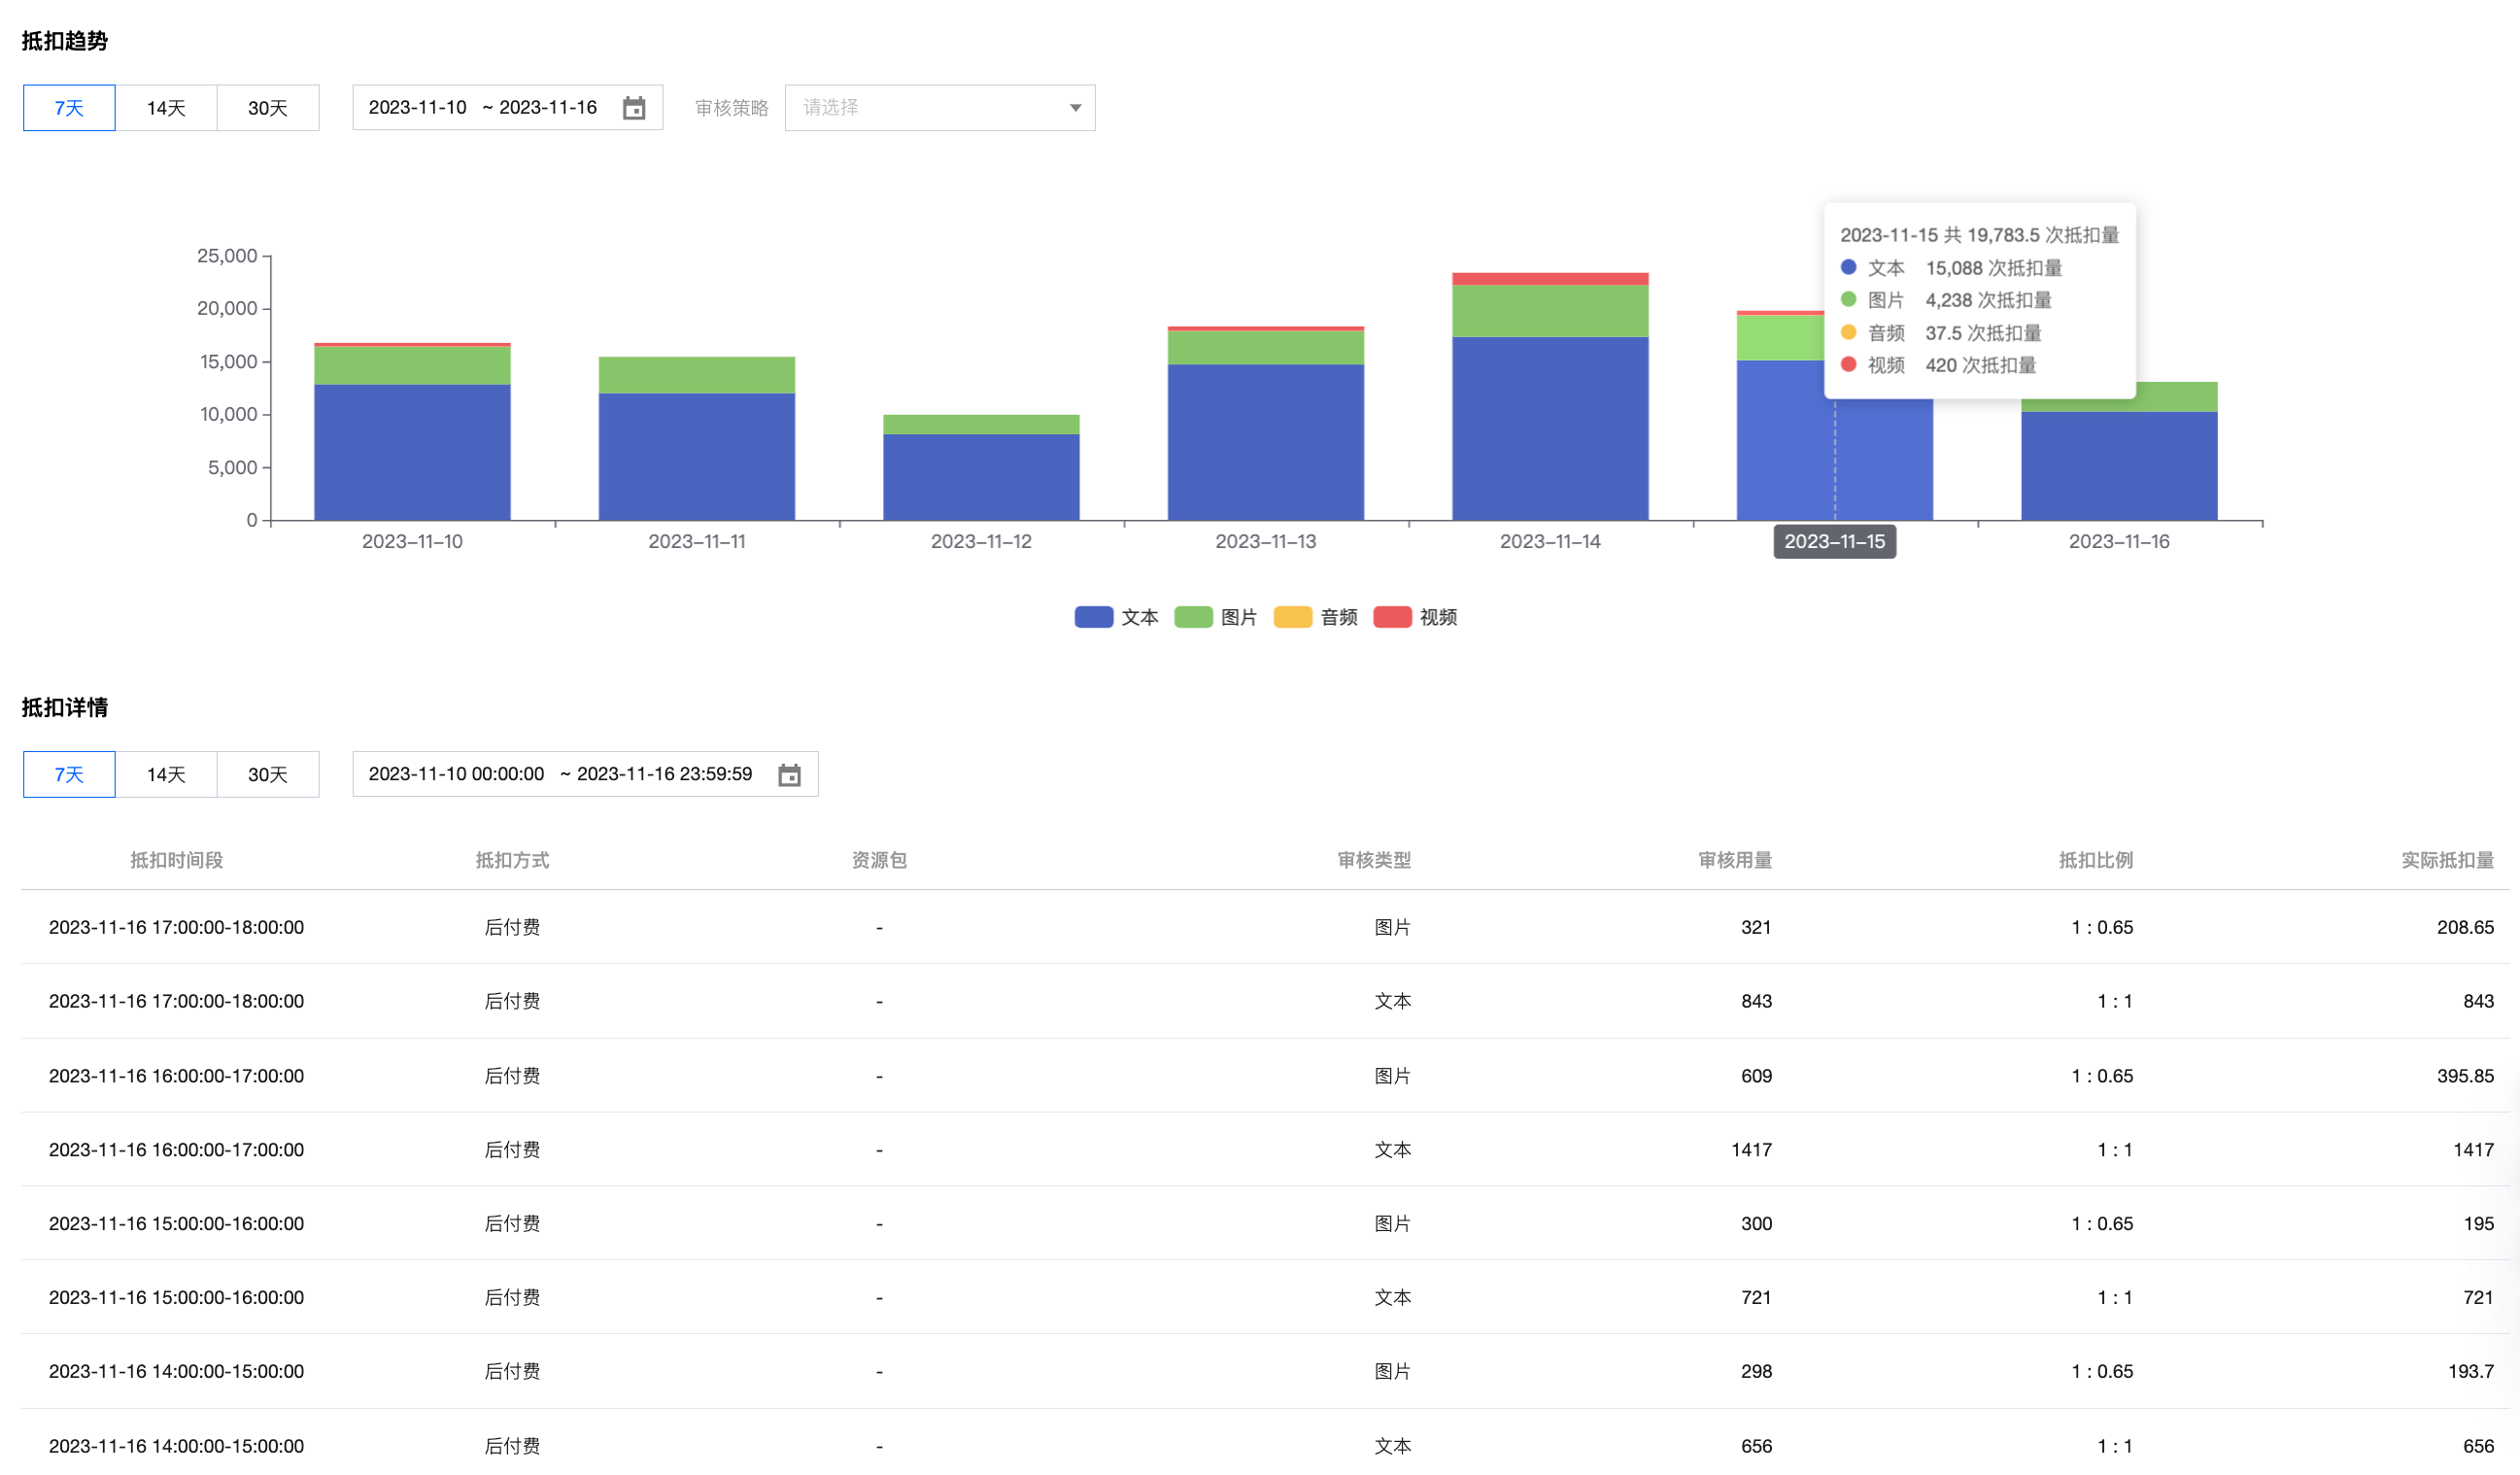
Task: Click 审核用量 column header
Action: point(1735,861)
